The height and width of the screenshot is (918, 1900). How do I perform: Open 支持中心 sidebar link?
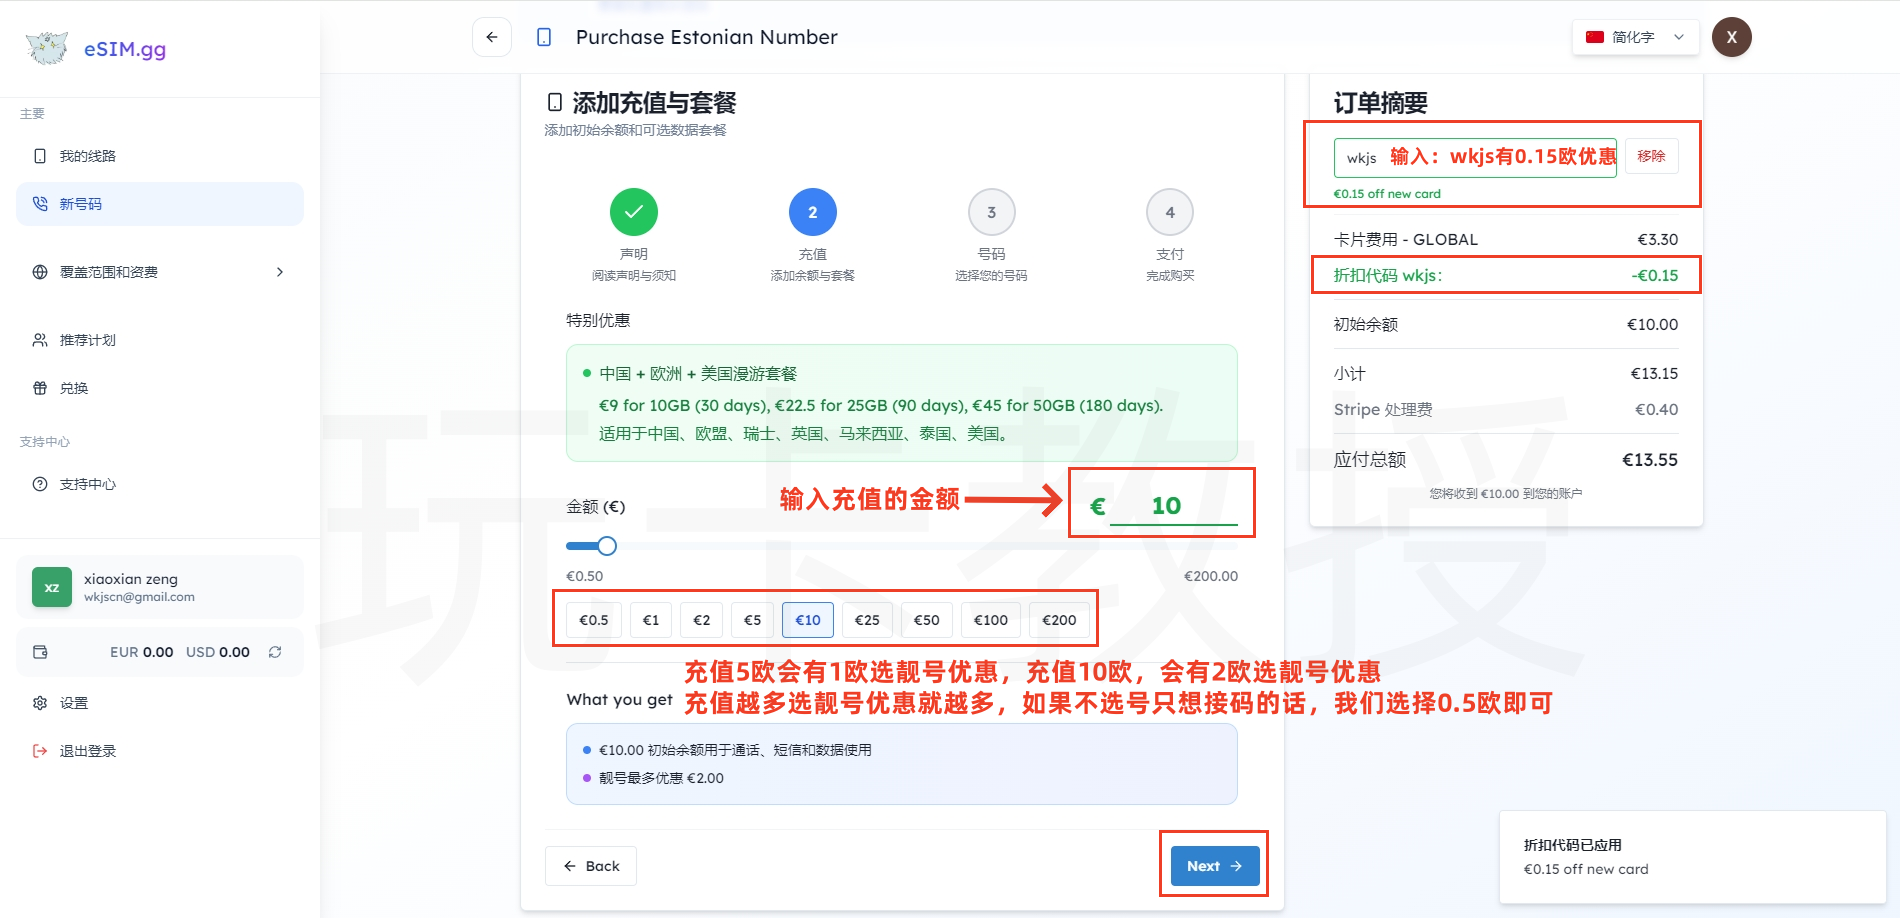pos(160,484)
